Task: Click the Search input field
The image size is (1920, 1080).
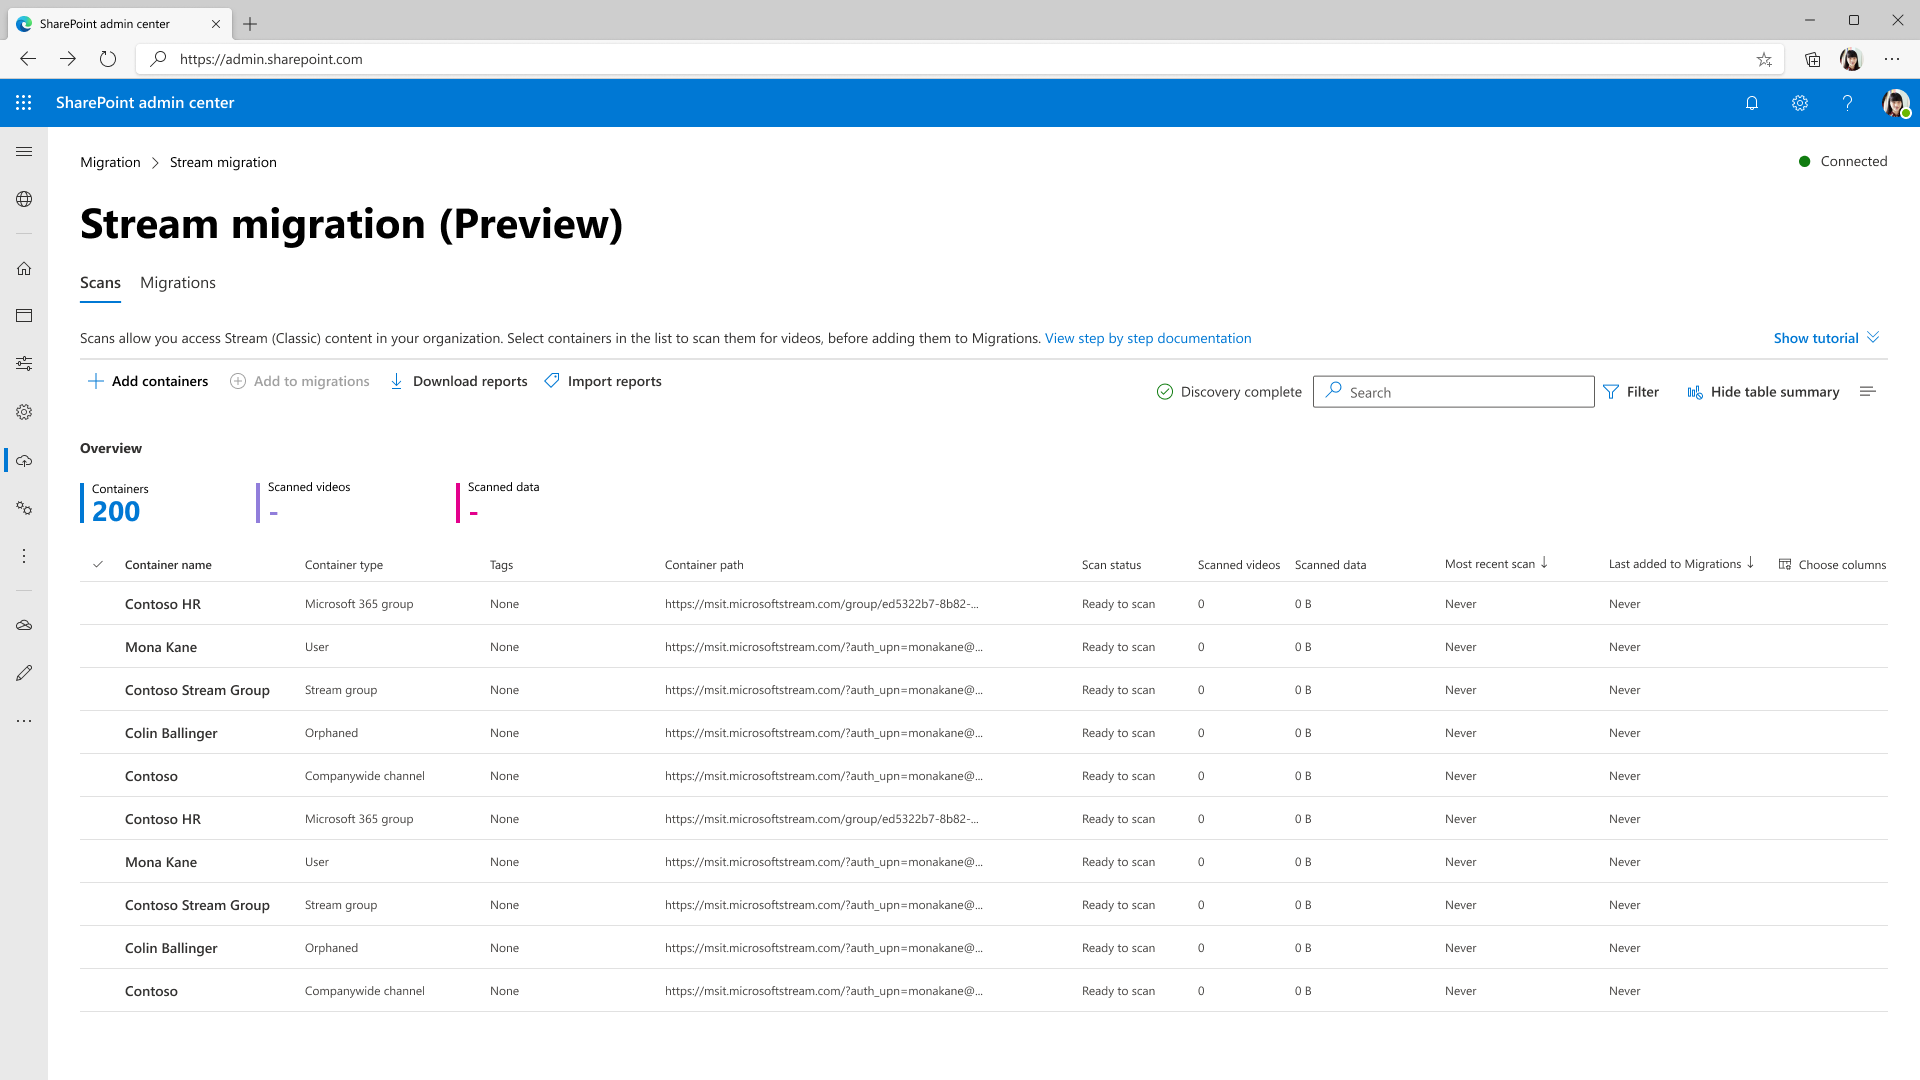Action: [1453, 392]
